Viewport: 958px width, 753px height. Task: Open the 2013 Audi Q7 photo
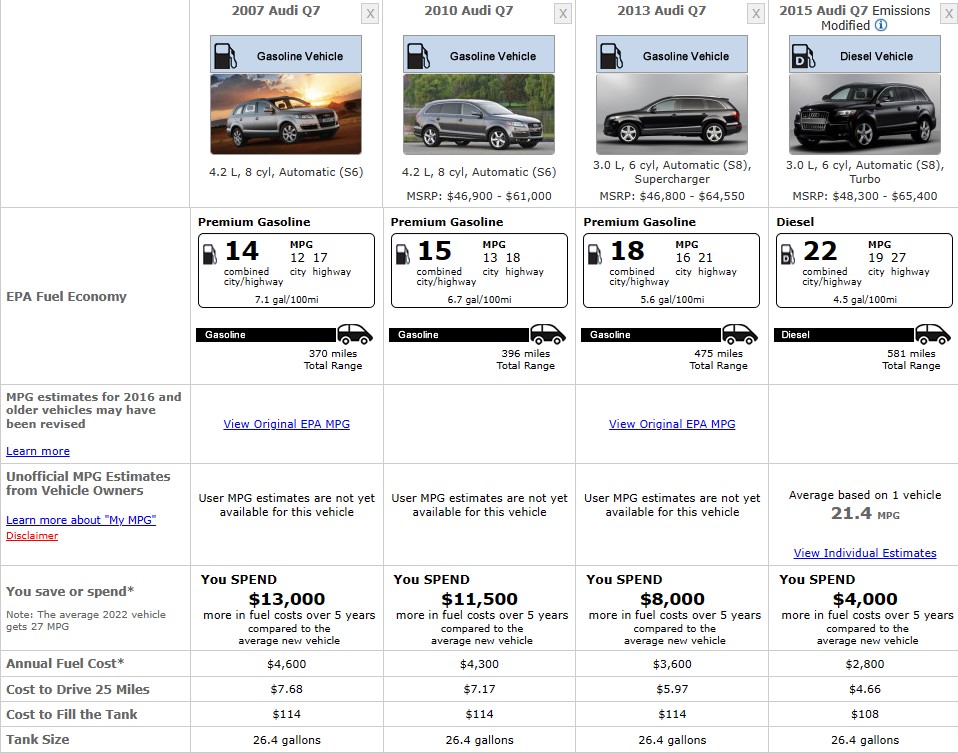[672, 114]
